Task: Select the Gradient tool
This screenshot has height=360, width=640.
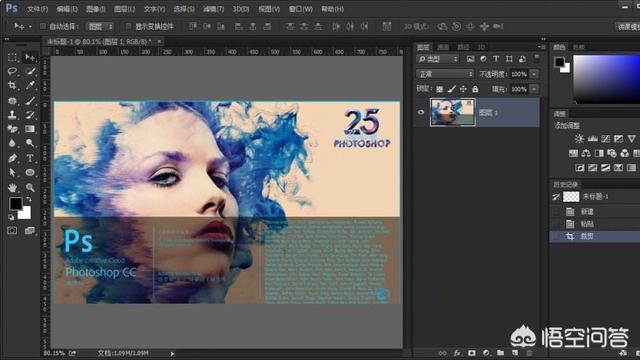Action: click(30, 129)
